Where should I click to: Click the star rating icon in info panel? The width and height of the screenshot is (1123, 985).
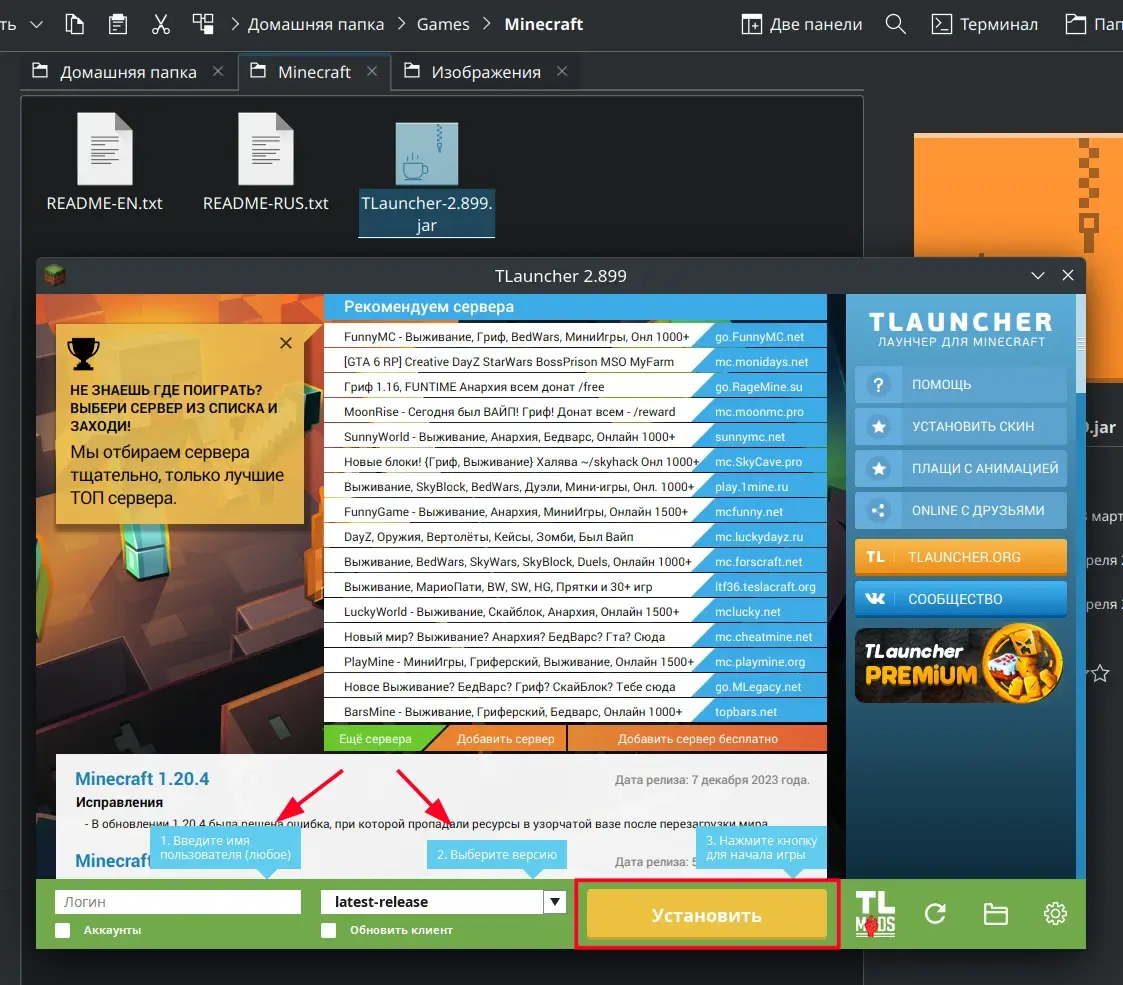(x=1100, y=674)
